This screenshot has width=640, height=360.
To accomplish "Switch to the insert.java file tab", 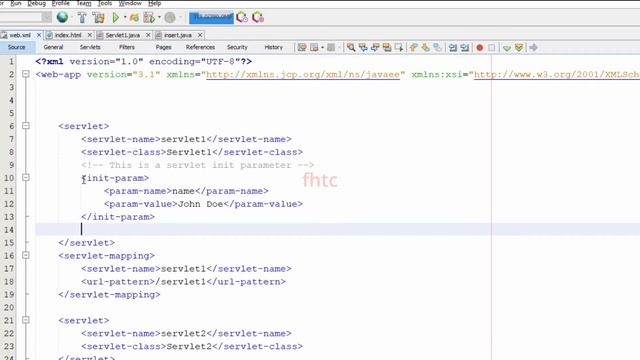I will [178, 35].
